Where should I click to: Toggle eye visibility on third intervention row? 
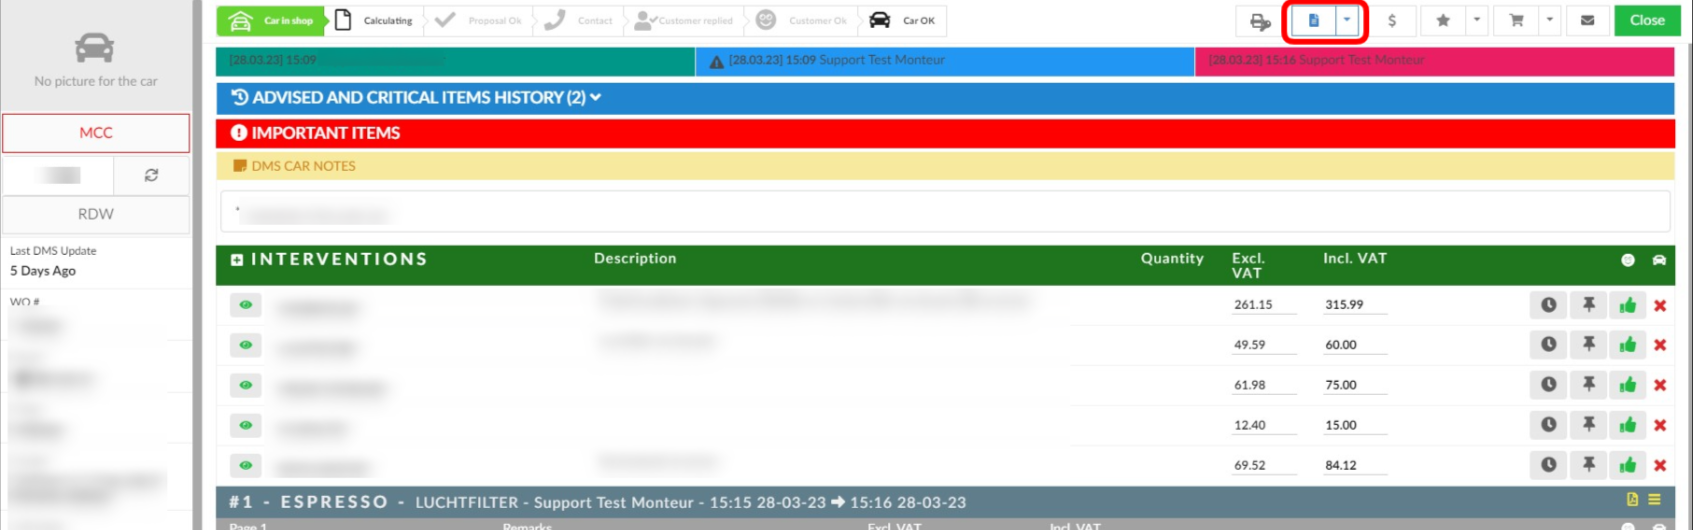tap(245, 385)
